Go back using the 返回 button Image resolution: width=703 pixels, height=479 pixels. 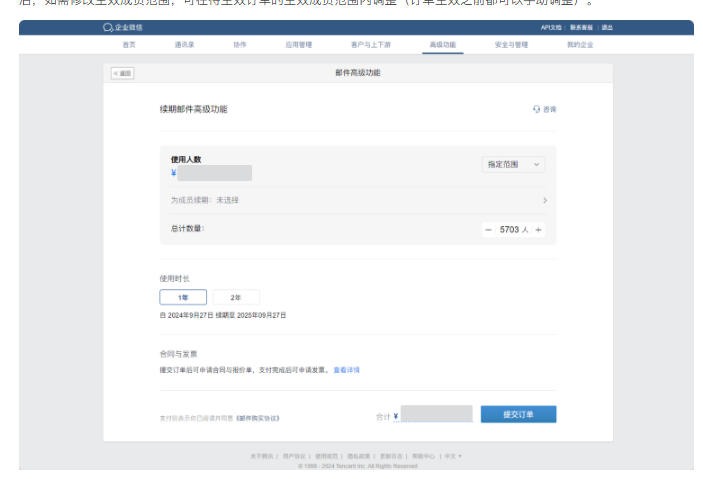[122, 73]
